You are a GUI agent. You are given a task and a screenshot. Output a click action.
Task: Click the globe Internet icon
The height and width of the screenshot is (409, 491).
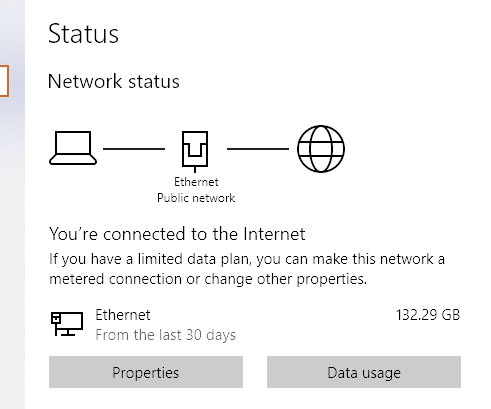pyautogui.click(x=321, y=149)
